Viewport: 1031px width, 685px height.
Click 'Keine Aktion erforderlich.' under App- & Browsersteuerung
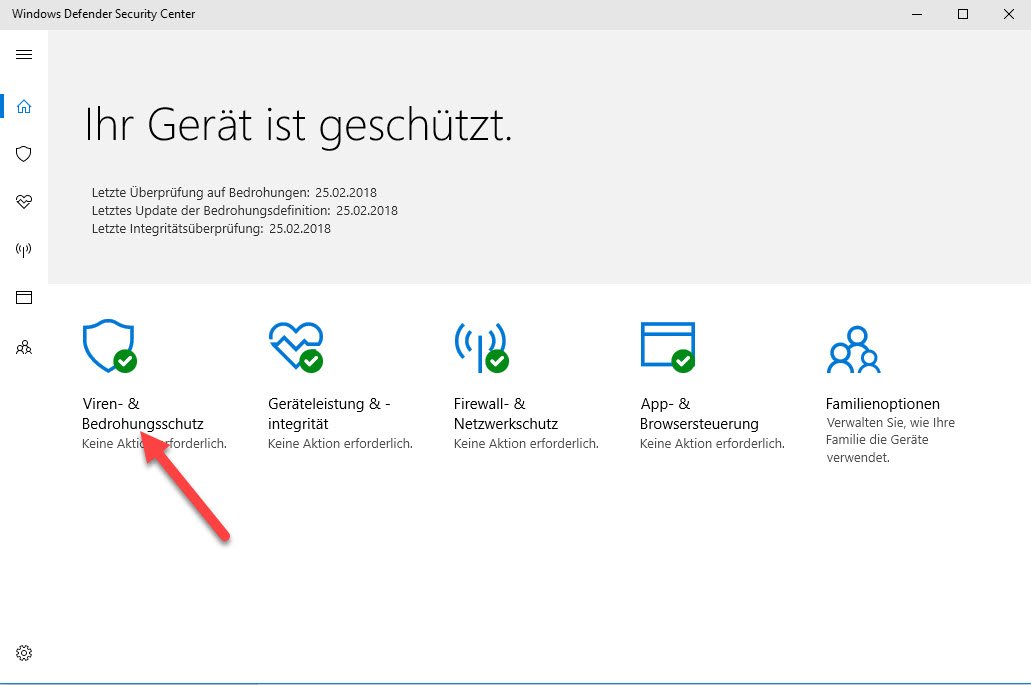[712, 444]
